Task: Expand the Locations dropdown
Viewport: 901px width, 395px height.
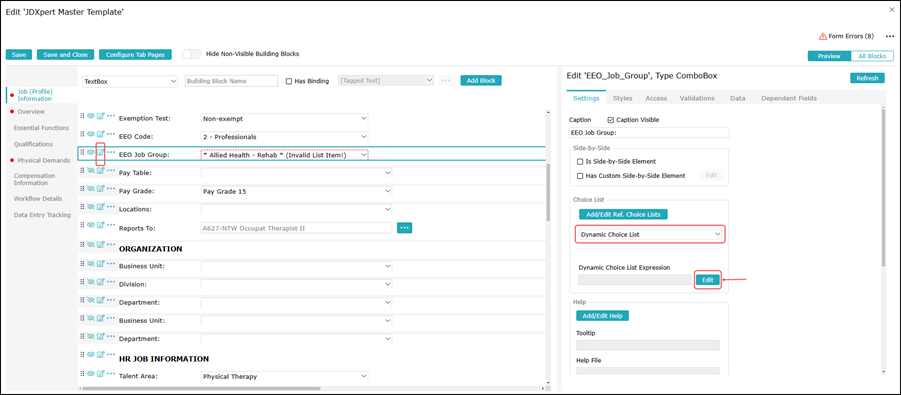Action: (296, 209)
